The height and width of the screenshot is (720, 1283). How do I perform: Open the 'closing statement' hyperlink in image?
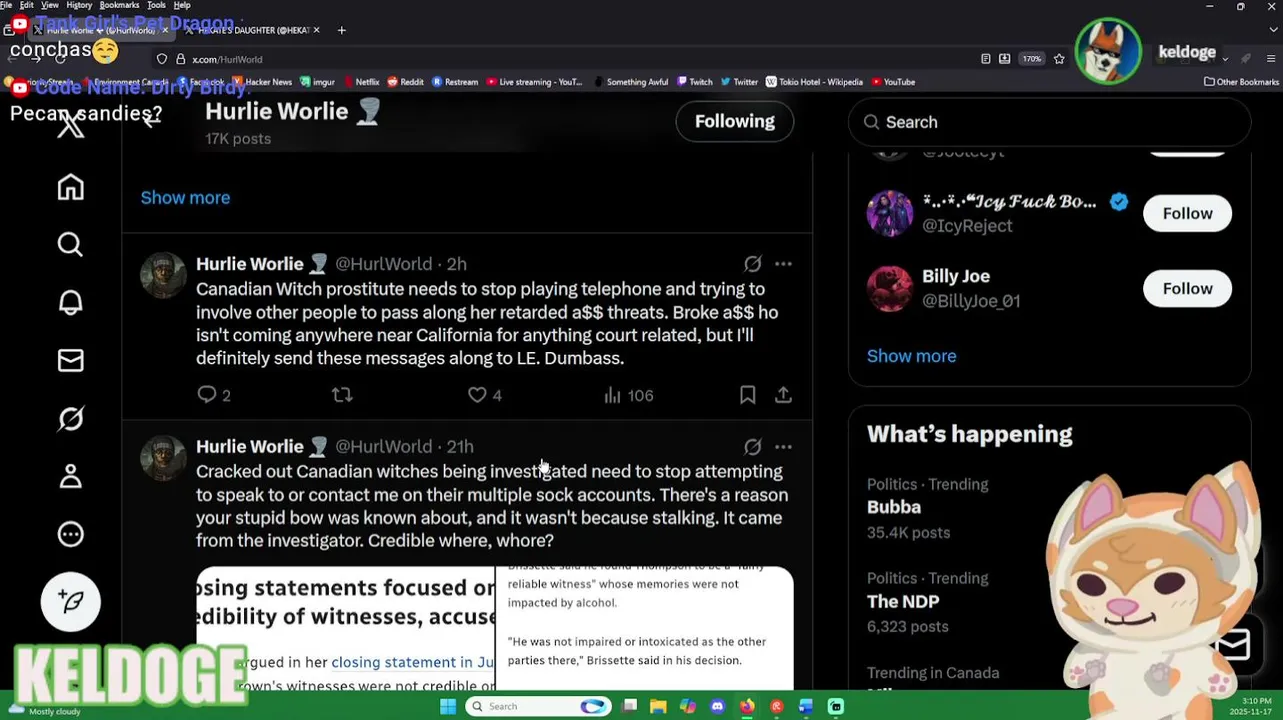pos(412,662)
